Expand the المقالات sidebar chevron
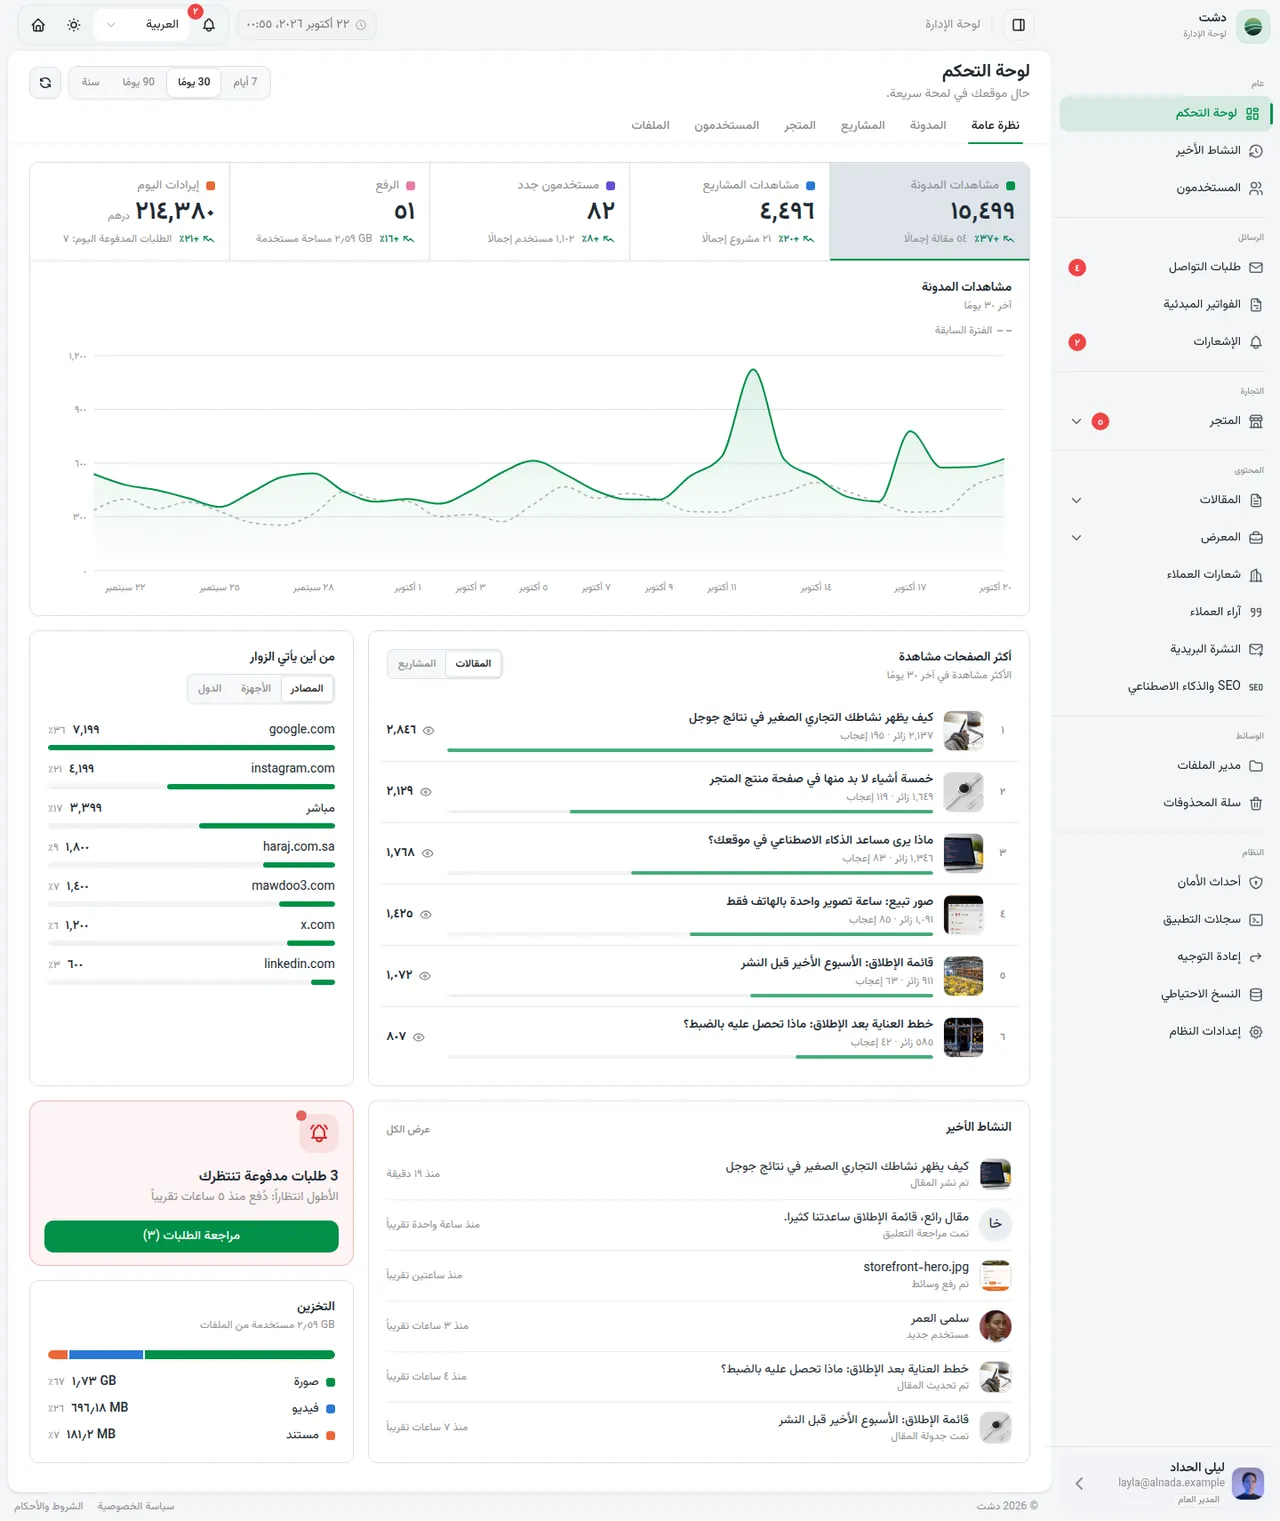This screenshot has height=1521, width=1280. tap(1076, 500)
